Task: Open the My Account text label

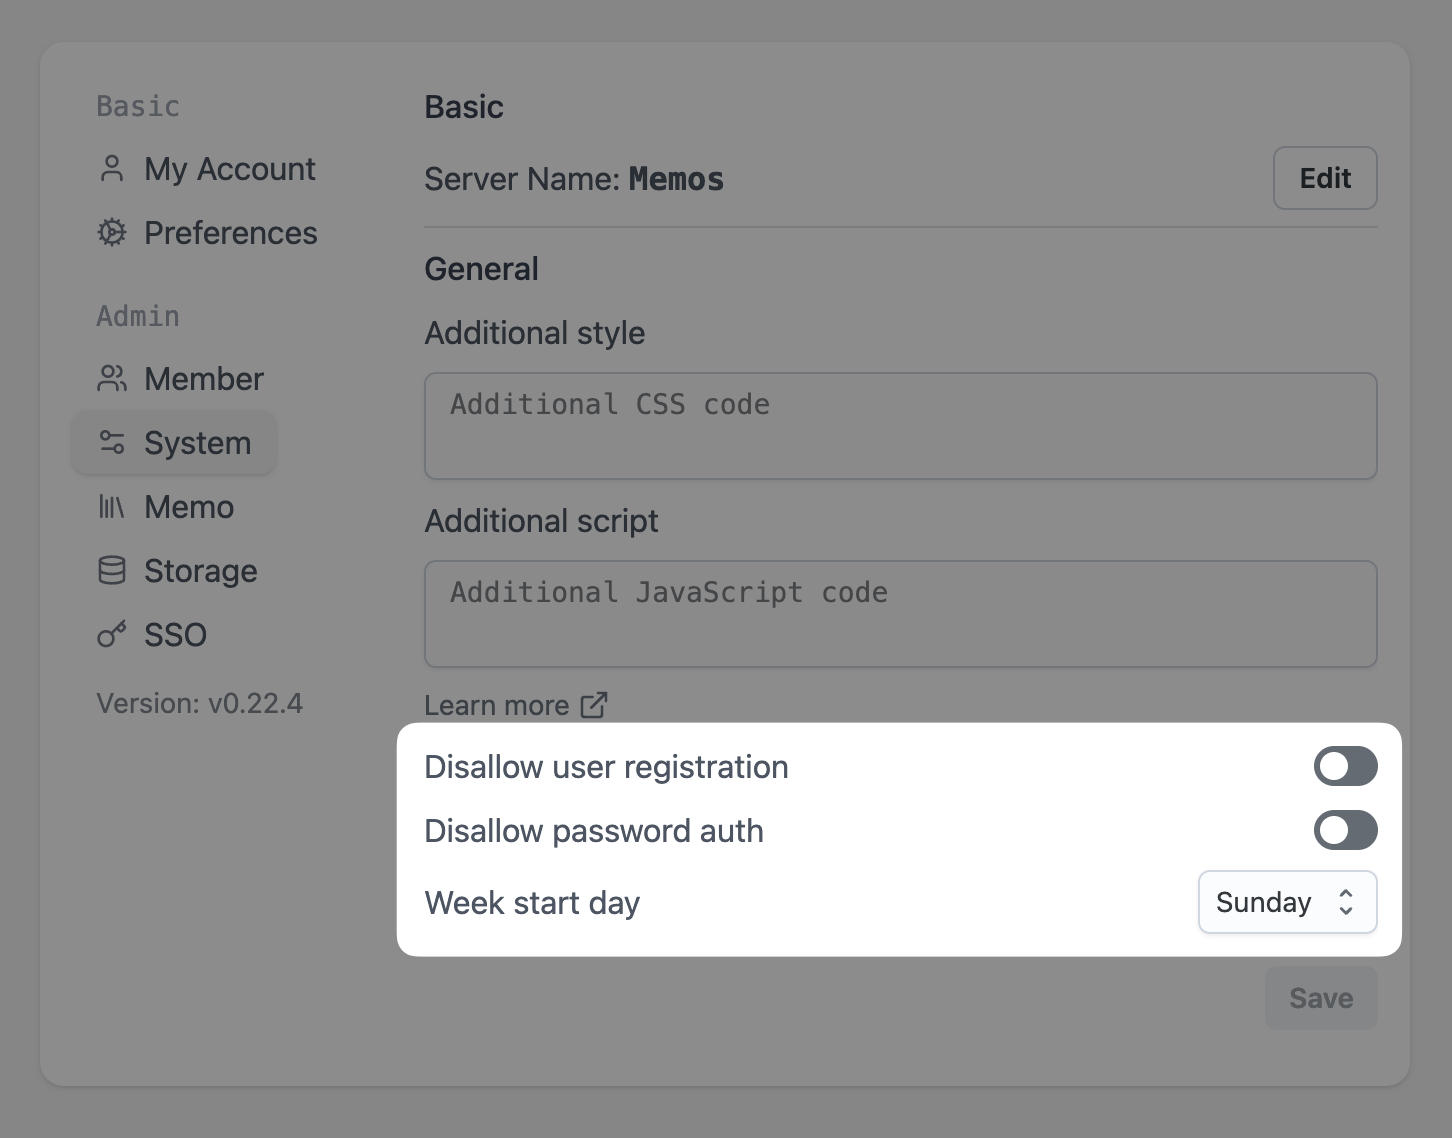Action: pos(230,169)
